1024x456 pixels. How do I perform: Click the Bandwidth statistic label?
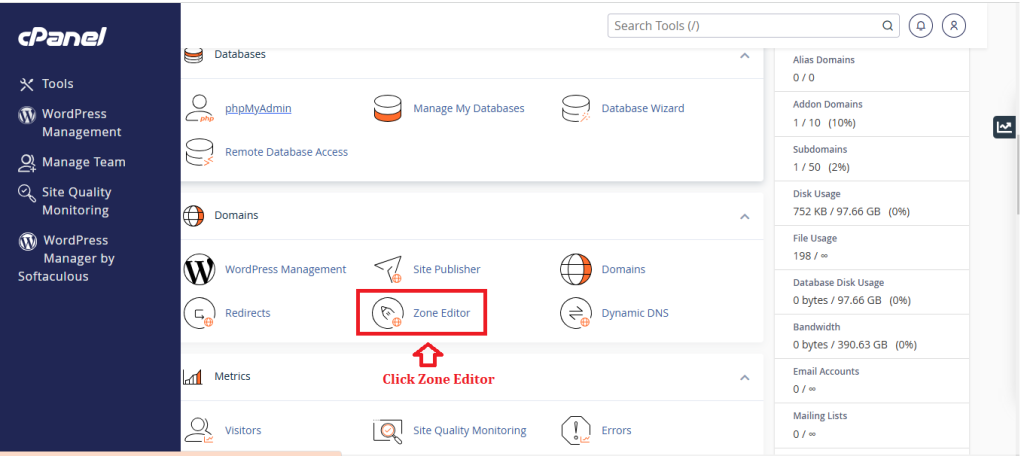pyautogui.click(x=816, y=327)
